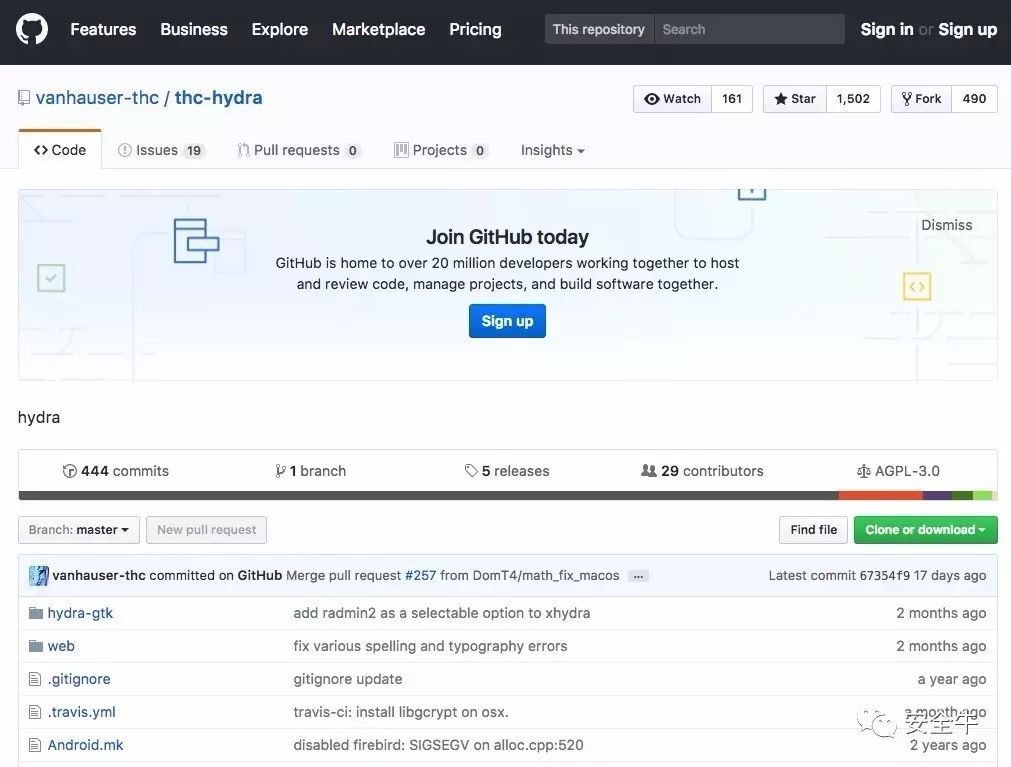Viewport: 1011px width, 767px height.
Task: Switch to the Pull requests tab
Action: coord(298,150)
